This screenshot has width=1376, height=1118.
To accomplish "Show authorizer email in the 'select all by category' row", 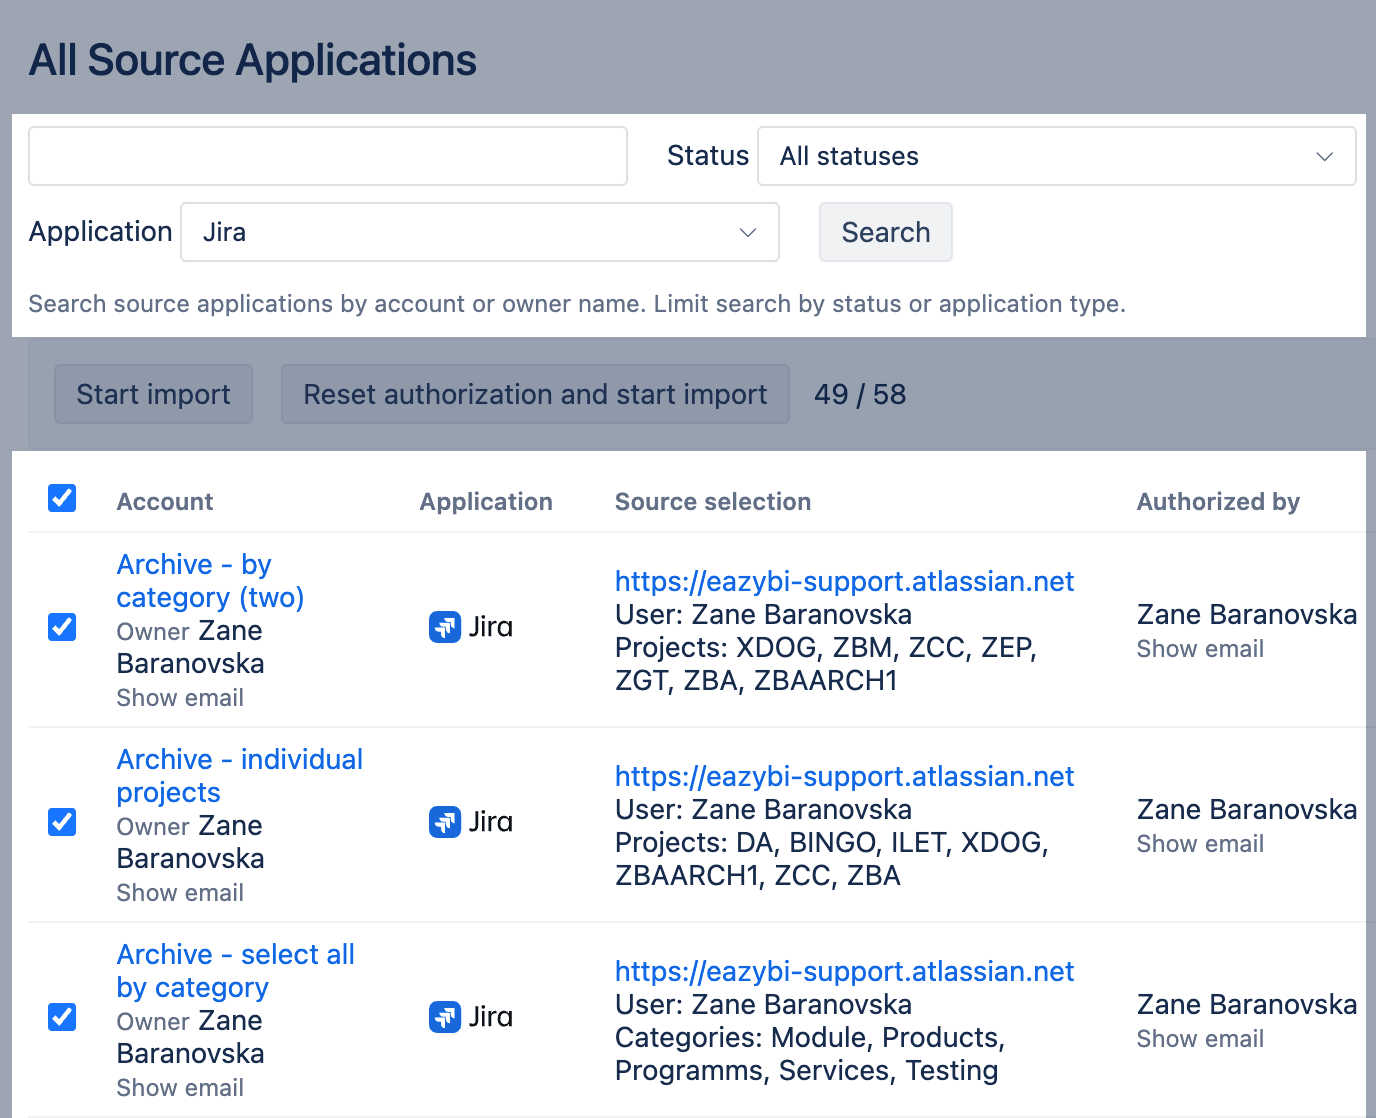I will (x=1200, y=1039).
